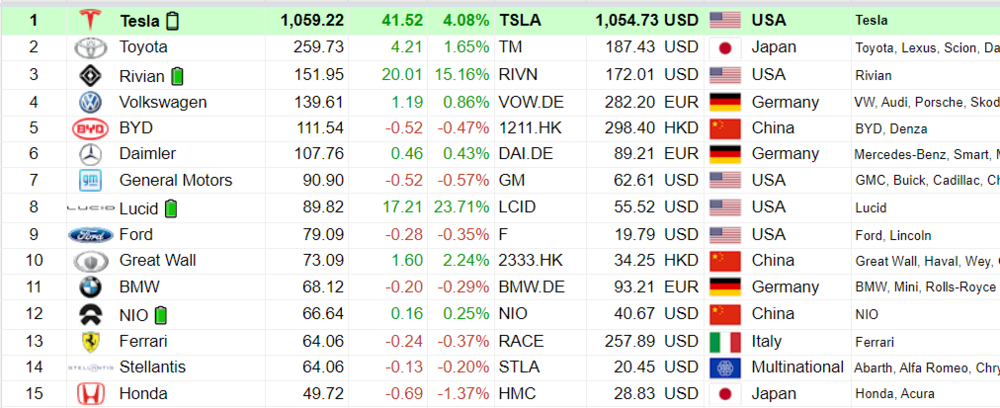Image resolution: width=1000 pixels, height=408 pixels.
Task: Click the green battery icon beside Rivian
Action: pos(178,75)
